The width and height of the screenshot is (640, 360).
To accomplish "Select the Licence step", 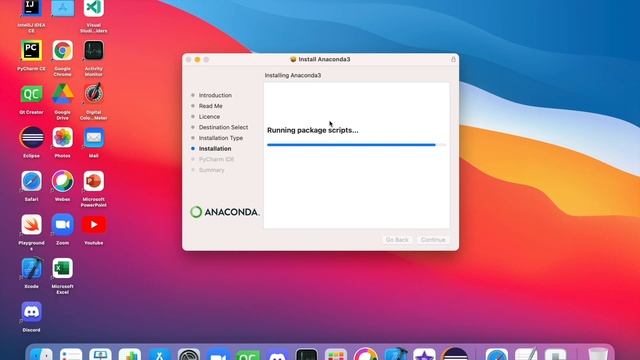I will point(209,116).
